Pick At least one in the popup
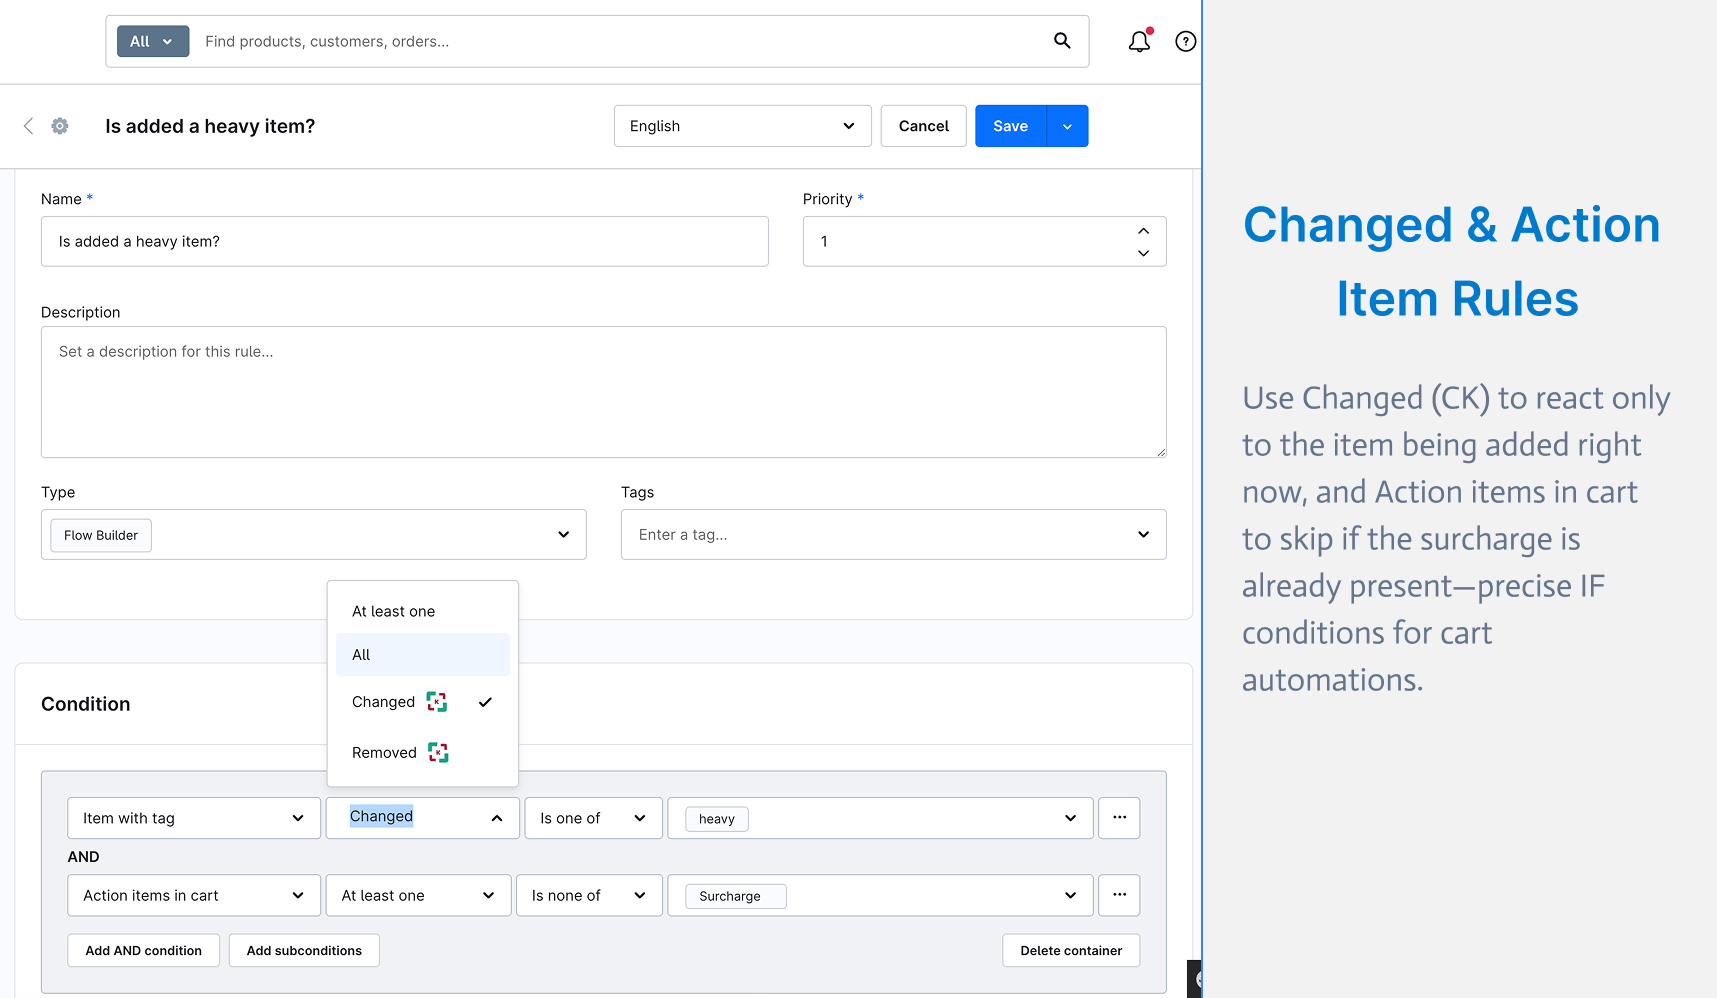This screenshot has width=1717, height=998. pyautogui.click(x=422, y=611)
